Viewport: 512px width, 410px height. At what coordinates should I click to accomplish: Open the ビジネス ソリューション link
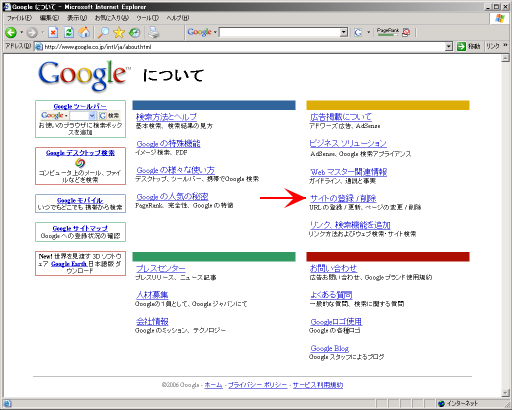point(348,143)
